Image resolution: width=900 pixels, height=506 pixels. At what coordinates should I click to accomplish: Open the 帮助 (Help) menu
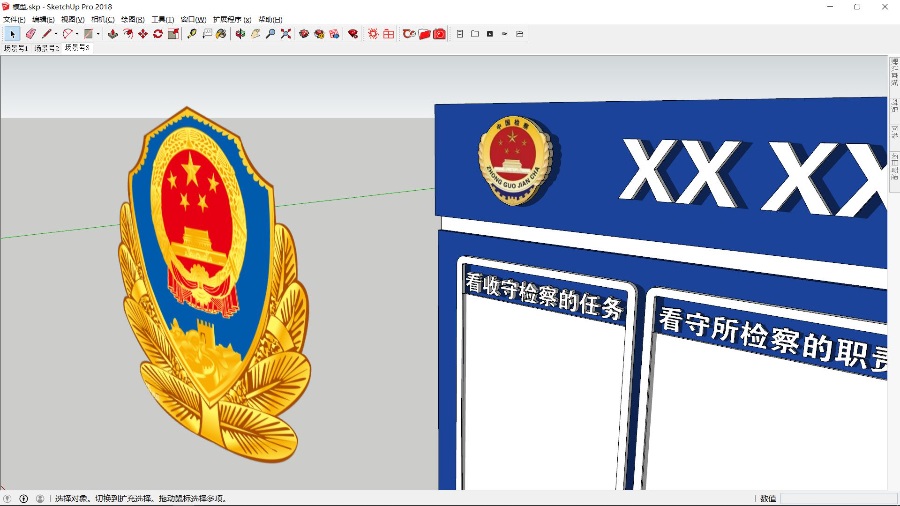270,20
